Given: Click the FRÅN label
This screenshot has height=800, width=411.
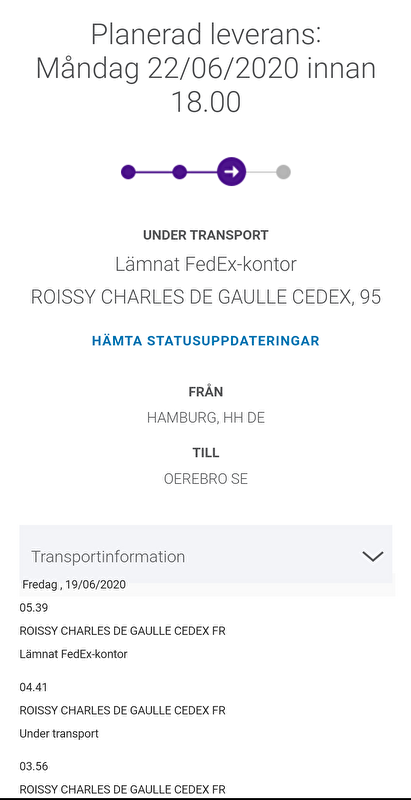Looking at the screenshot, I should [206, 392].
